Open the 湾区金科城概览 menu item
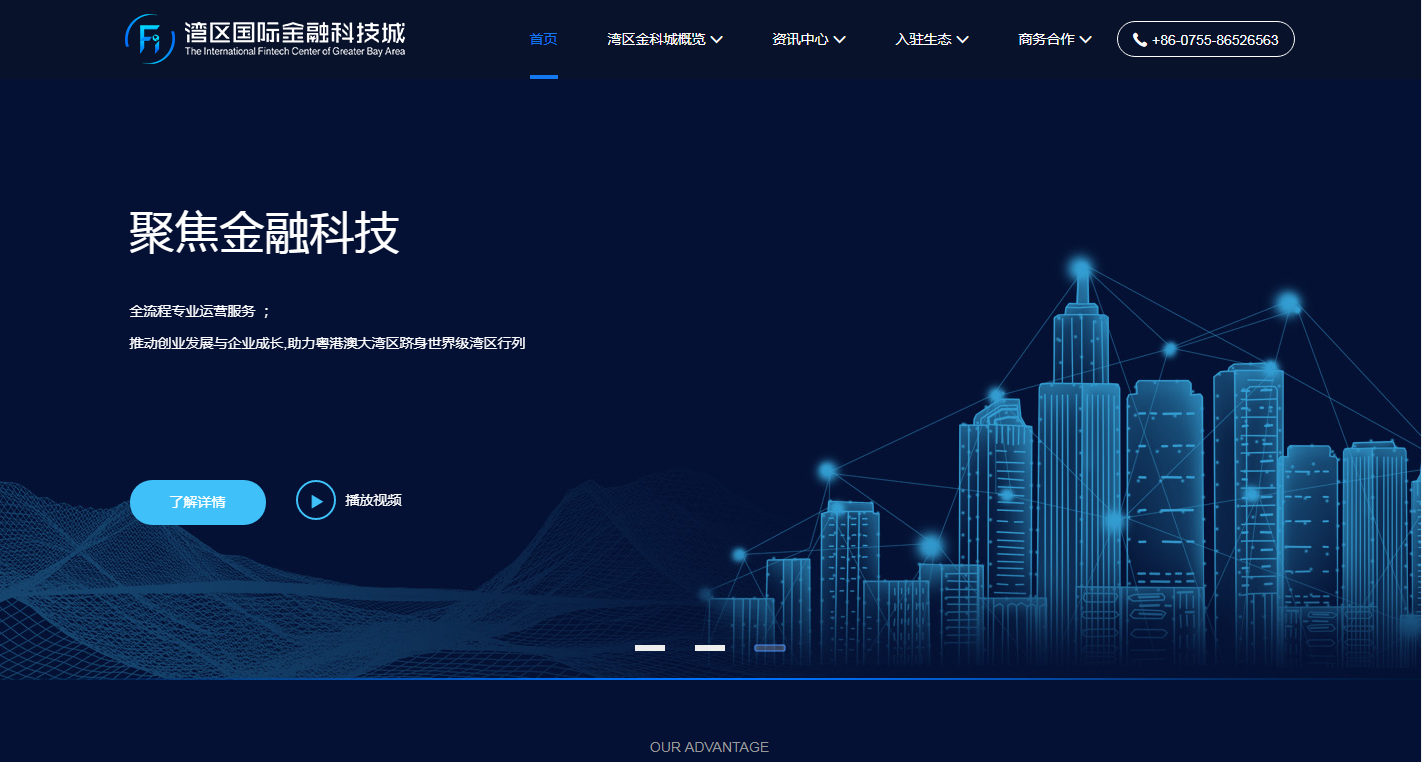The width and height of the screenshot is (1422, 762). point(656,40)
